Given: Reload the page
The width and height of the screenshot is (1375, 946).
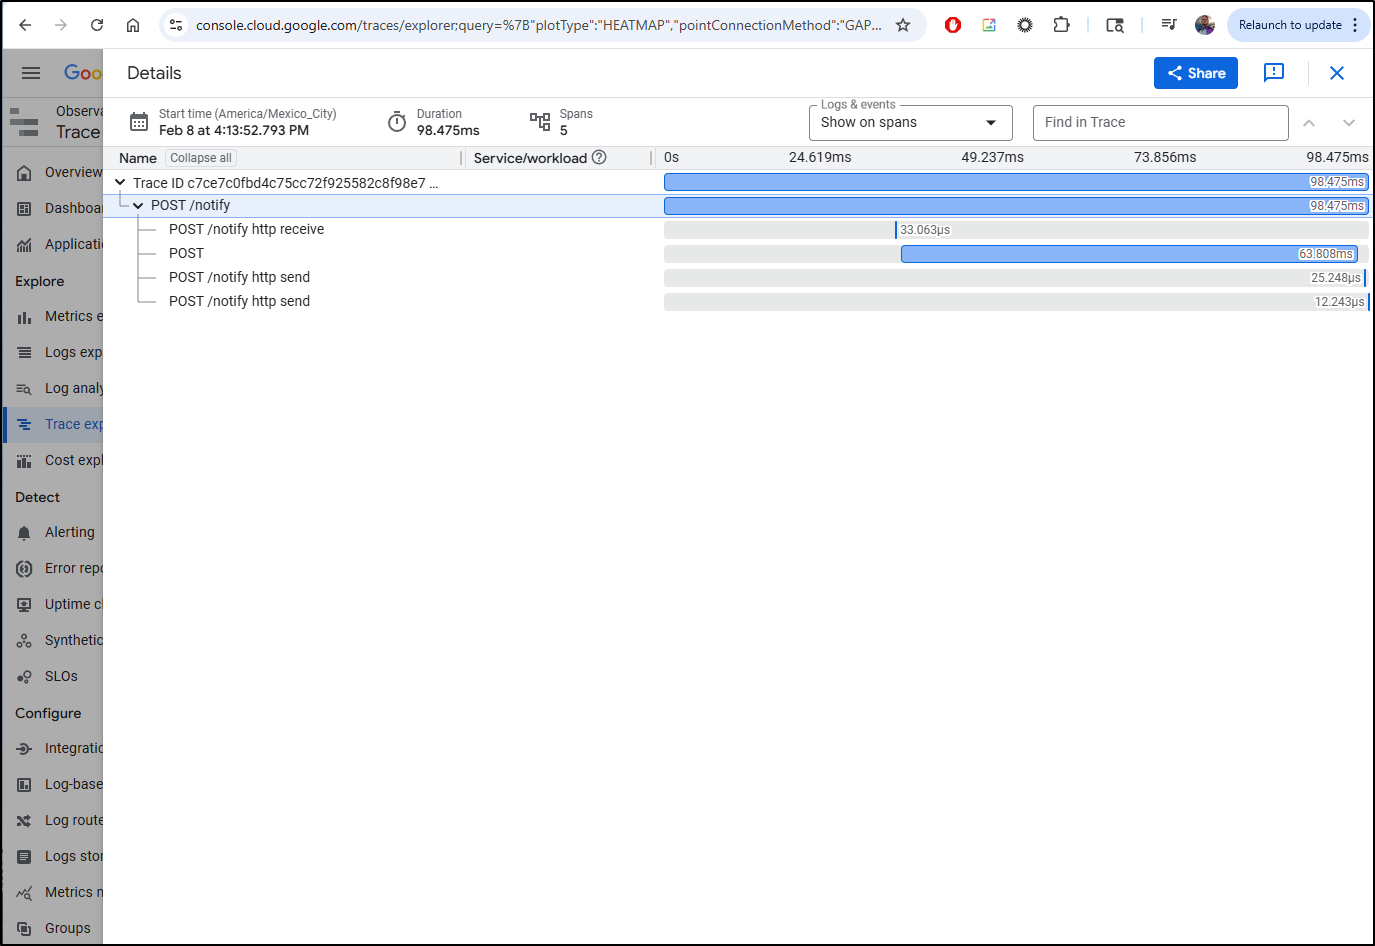Looking at the screenshot, I should 97,25.
